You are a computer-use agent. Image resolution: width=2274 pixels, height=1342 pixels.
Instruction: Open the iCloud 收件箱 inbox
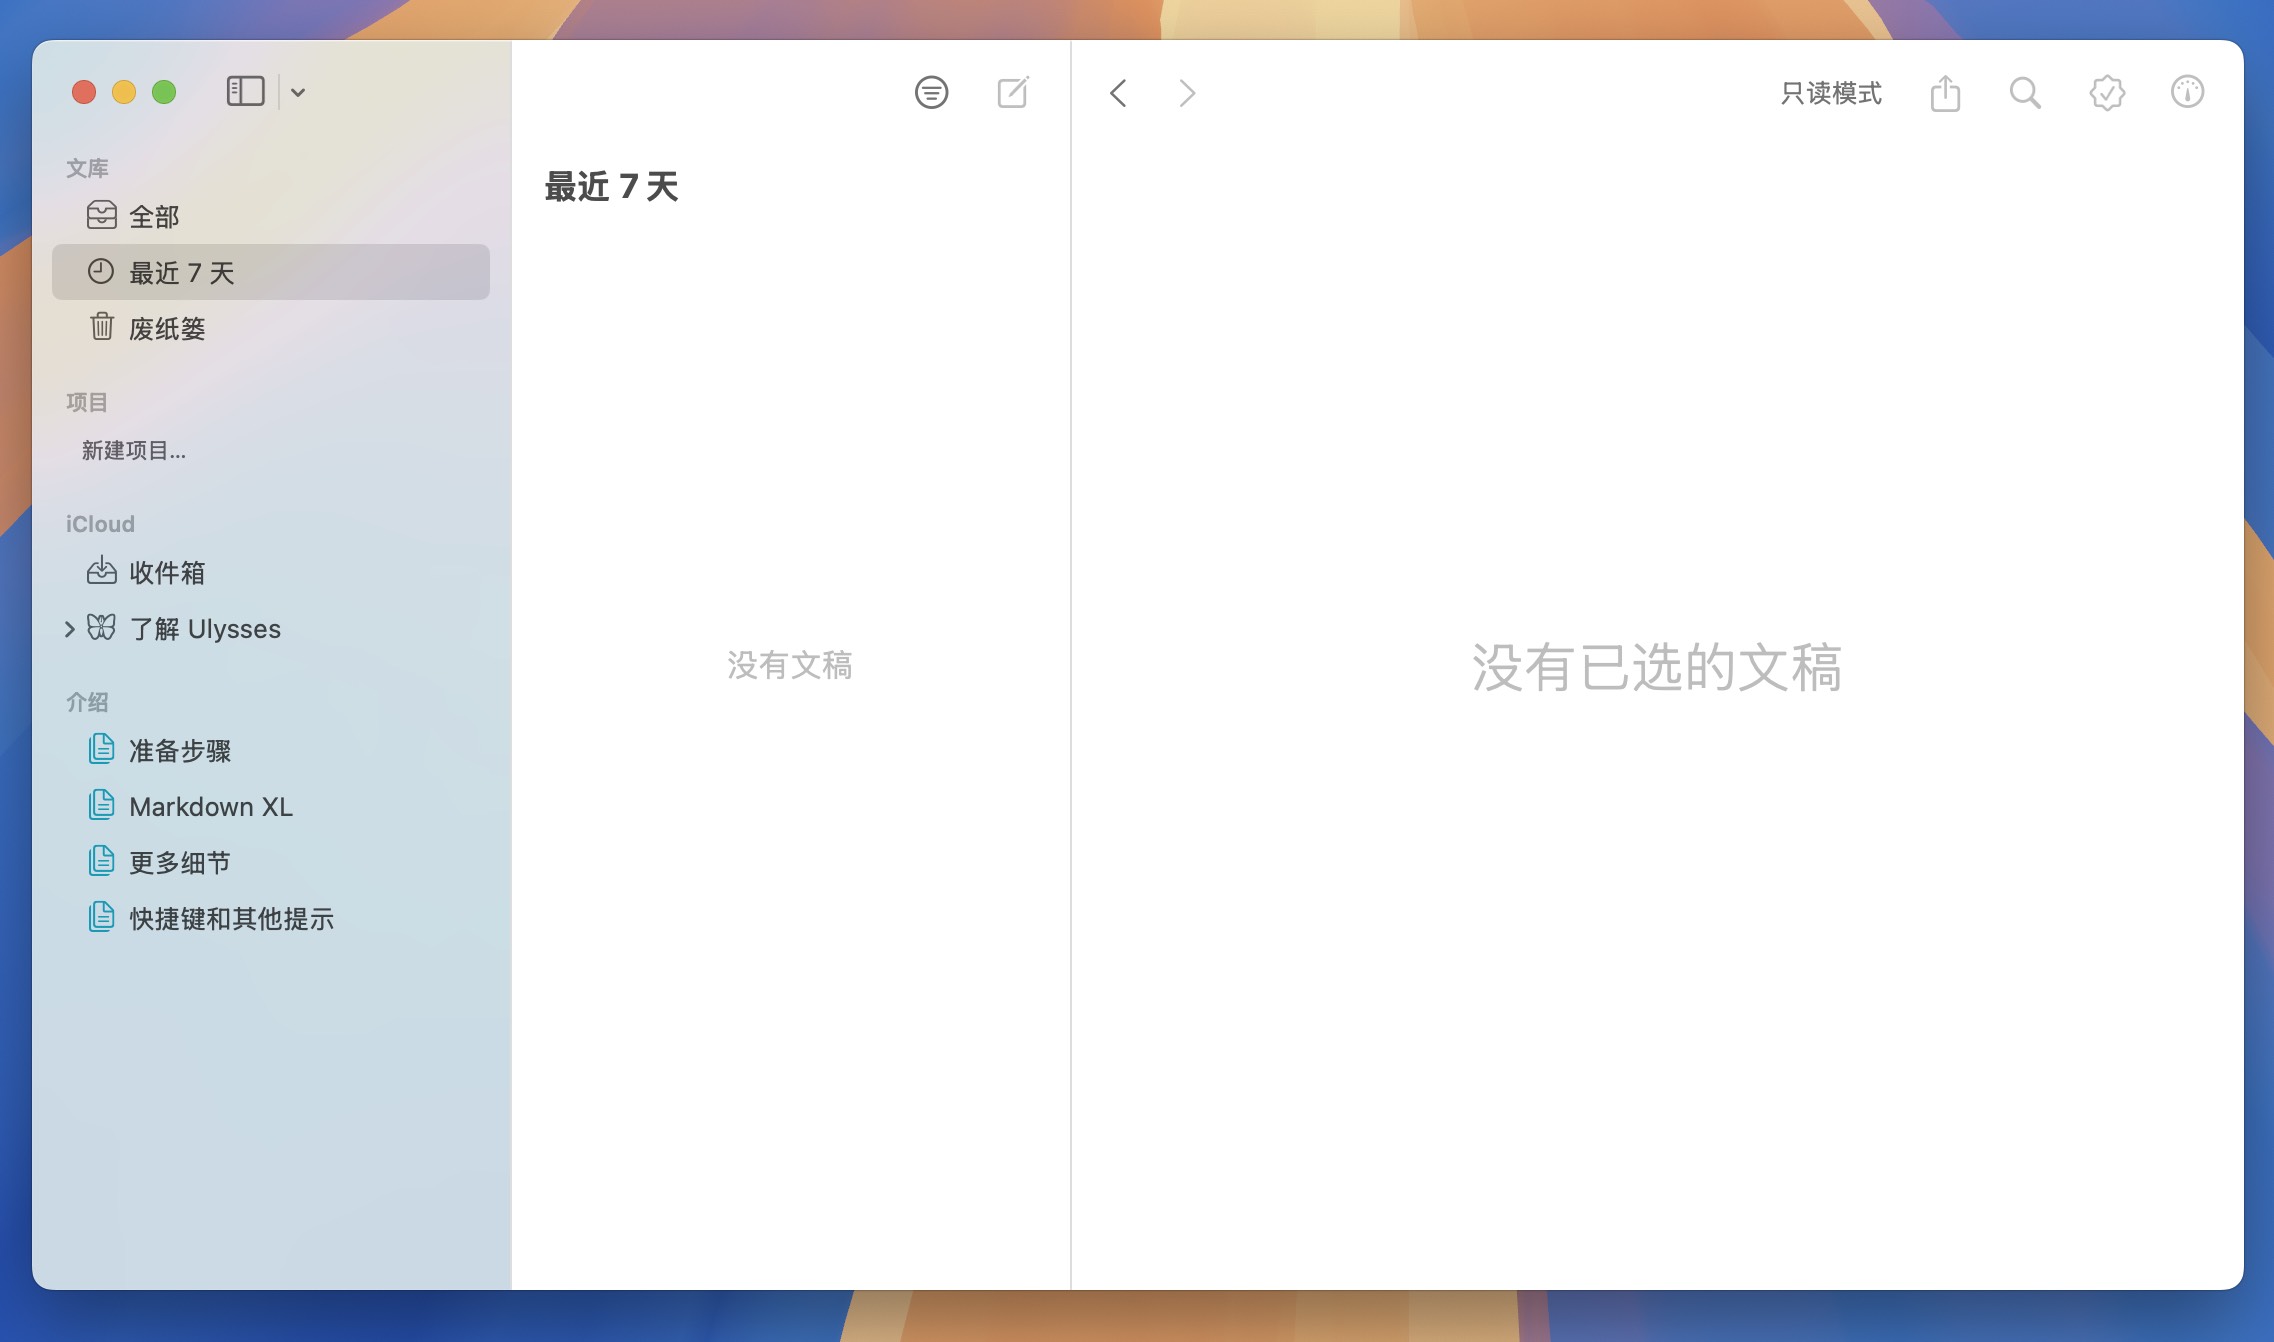271,572
